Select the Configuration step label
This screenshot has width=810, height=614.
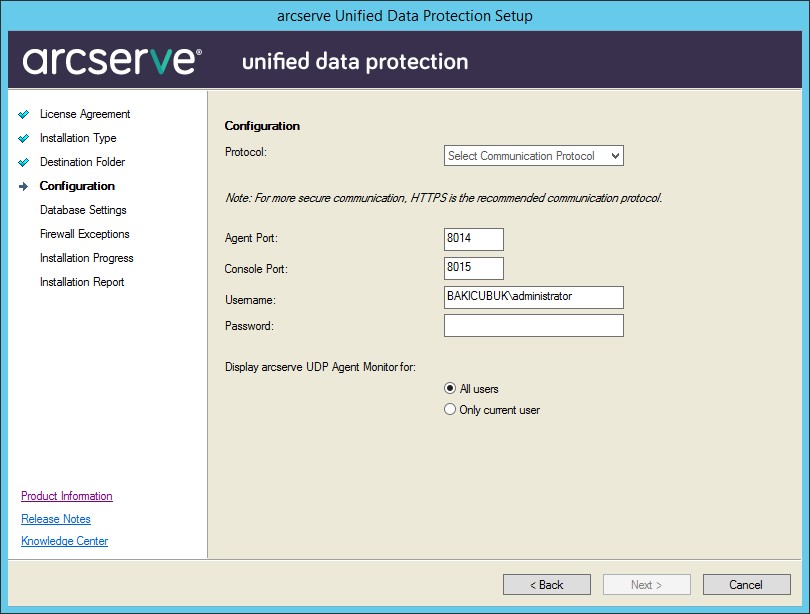click(x=77, y=186)
